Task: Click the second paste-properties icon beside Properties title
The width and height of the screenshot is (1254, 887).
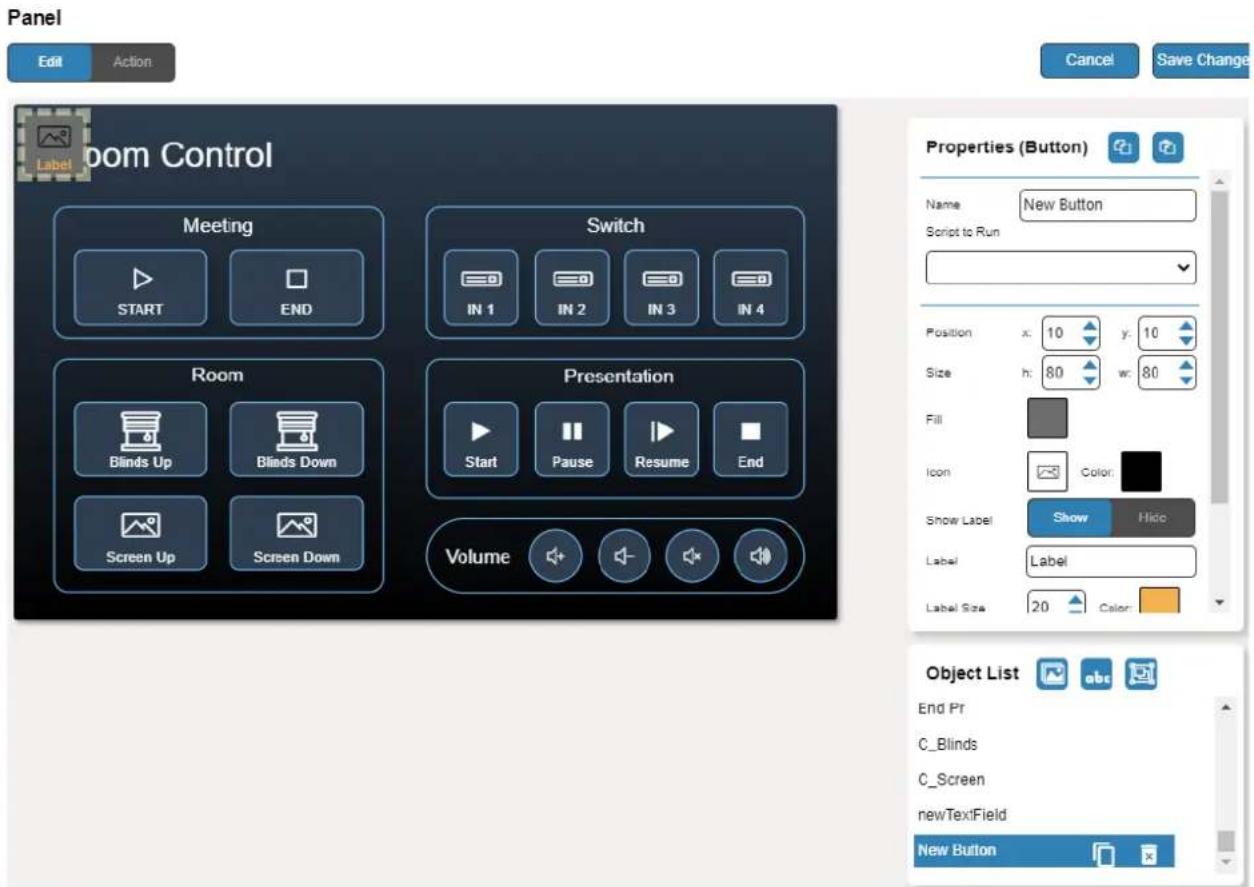Action: pos(1167,147)
